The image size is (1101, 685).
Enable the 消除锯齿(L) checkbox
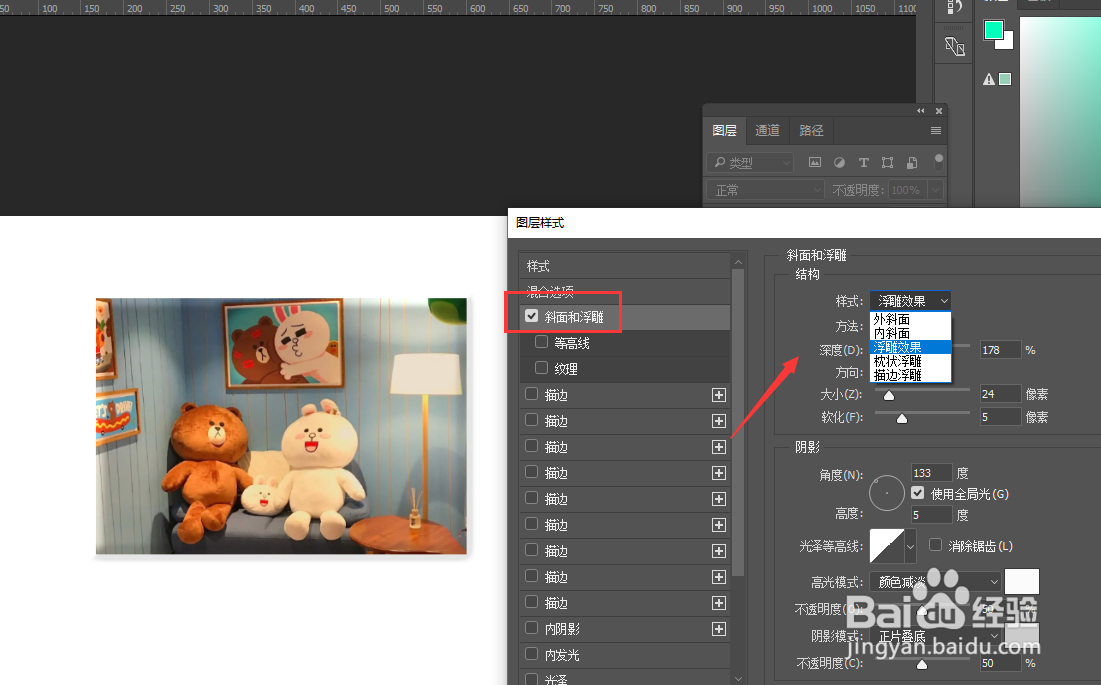click(x=935, y=545)
